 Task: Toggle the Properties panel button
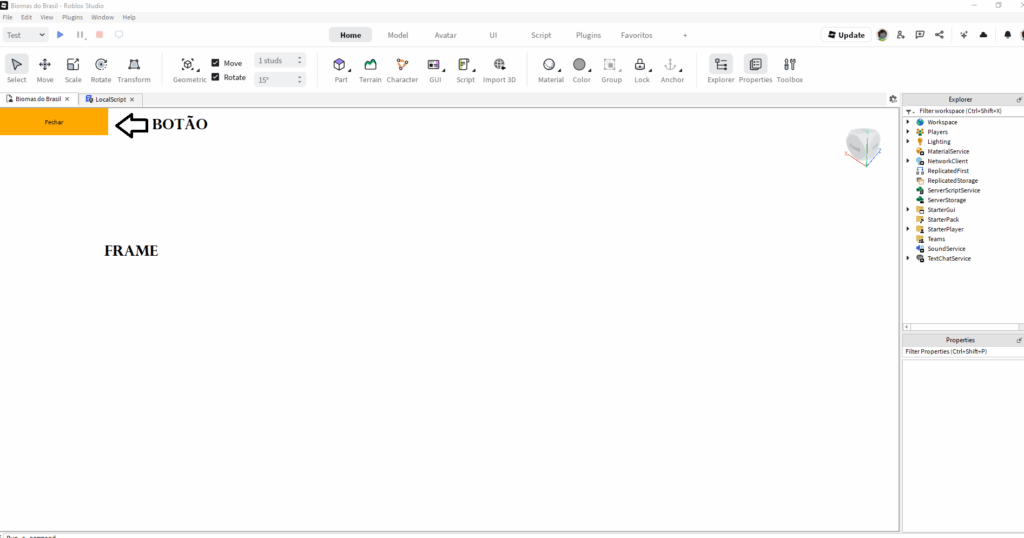(756, 69)
